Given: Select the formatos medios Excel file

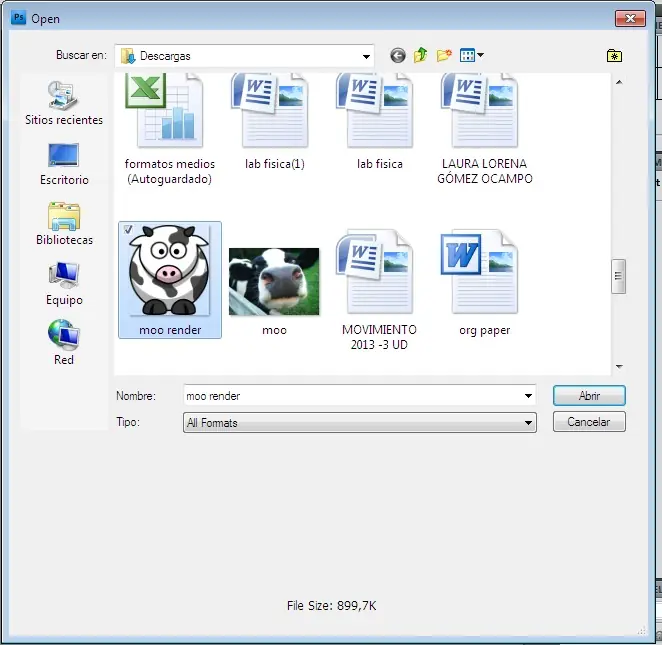Looking at the screenshot, I should 170,129.
